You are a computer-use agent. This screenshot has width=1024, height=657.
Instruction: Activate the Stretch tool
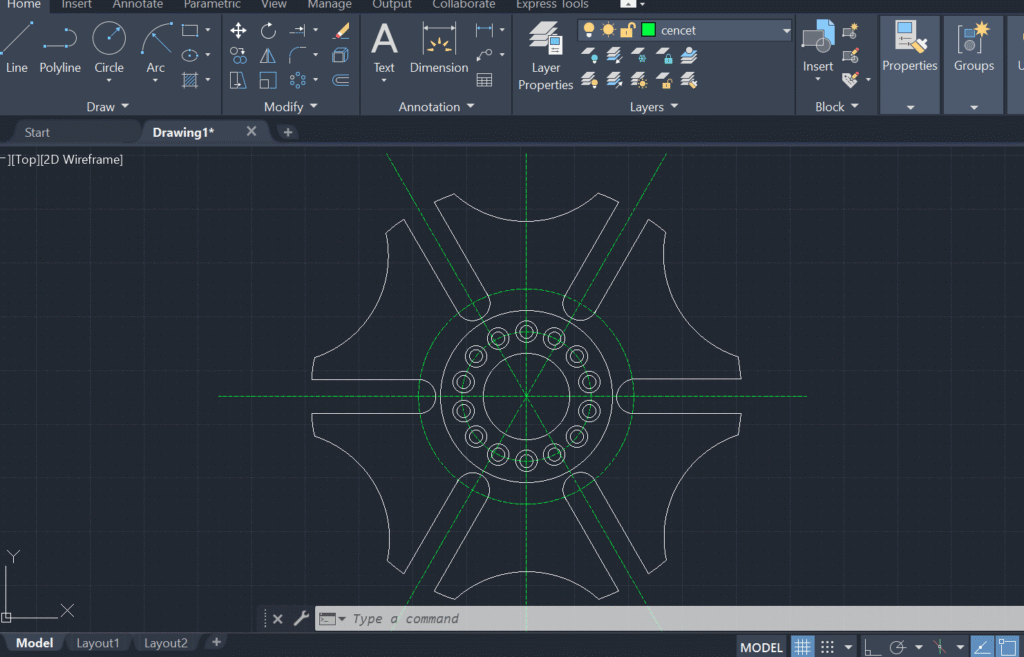point(238,80)
